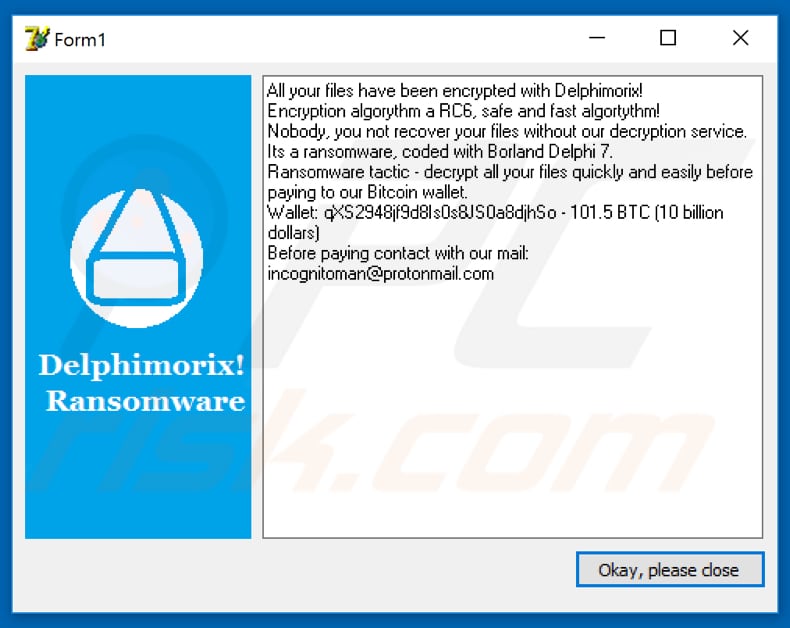Click the Form1 title text
The height and width of the screenshot is (628, 790).
(80, 40)
